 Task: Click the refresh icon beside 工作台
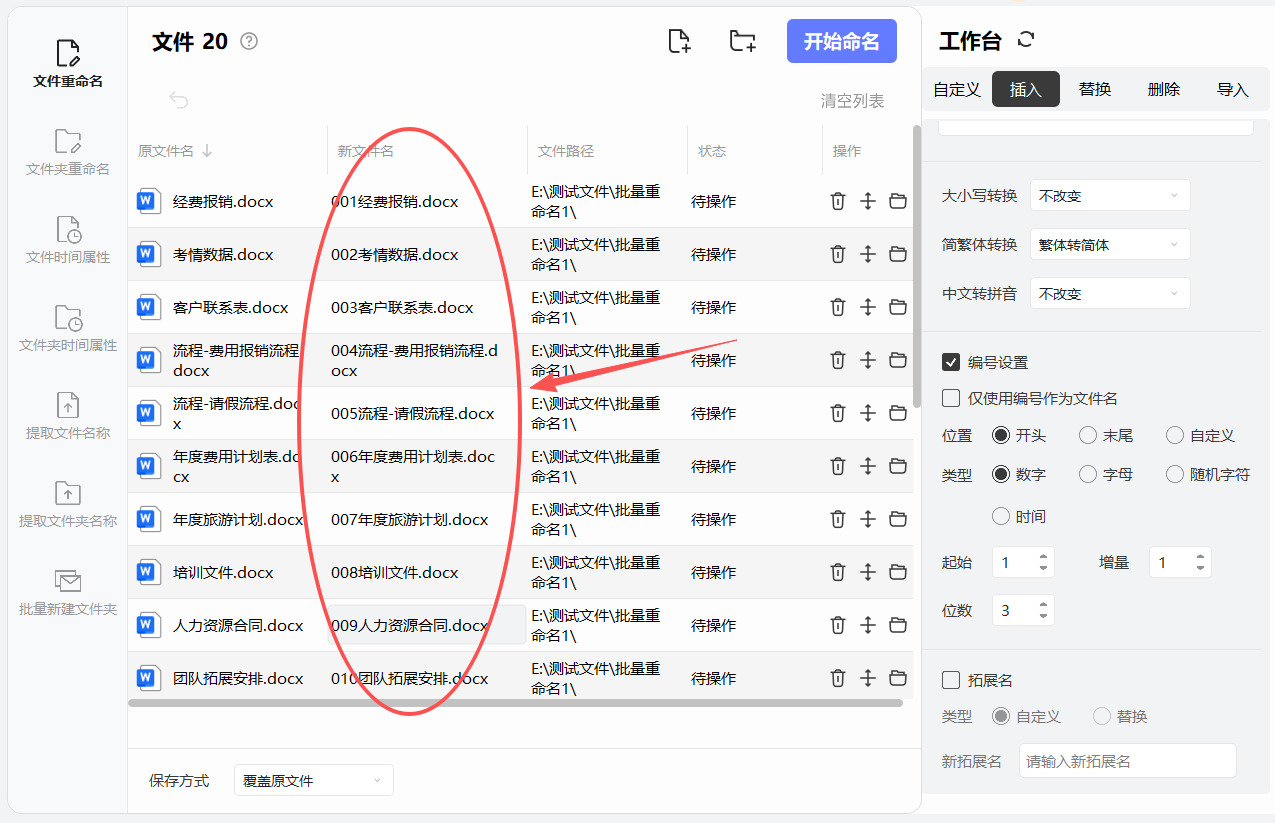[1025, 40]
